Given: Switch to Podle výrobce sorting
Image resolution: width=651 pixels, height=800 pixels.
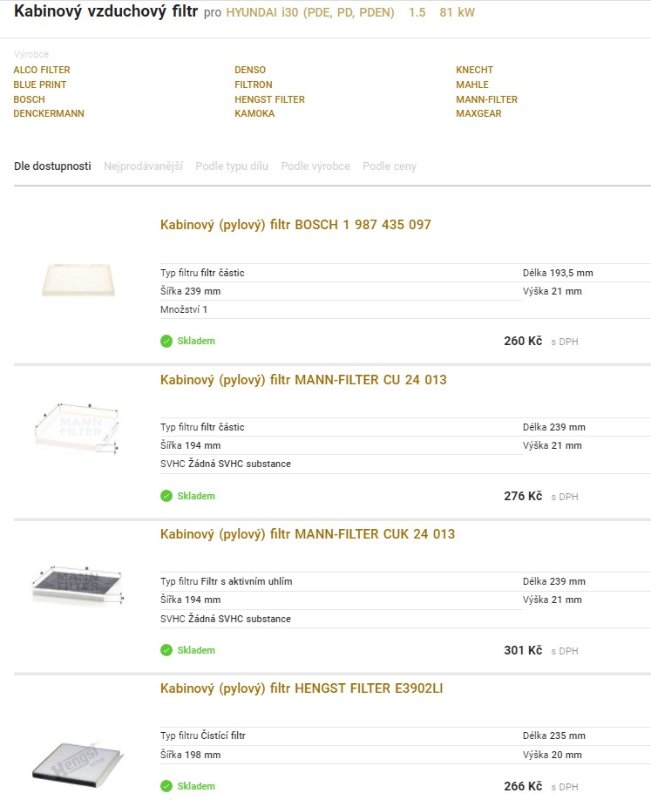Looking at the screenshot, I should coord(315,166).
